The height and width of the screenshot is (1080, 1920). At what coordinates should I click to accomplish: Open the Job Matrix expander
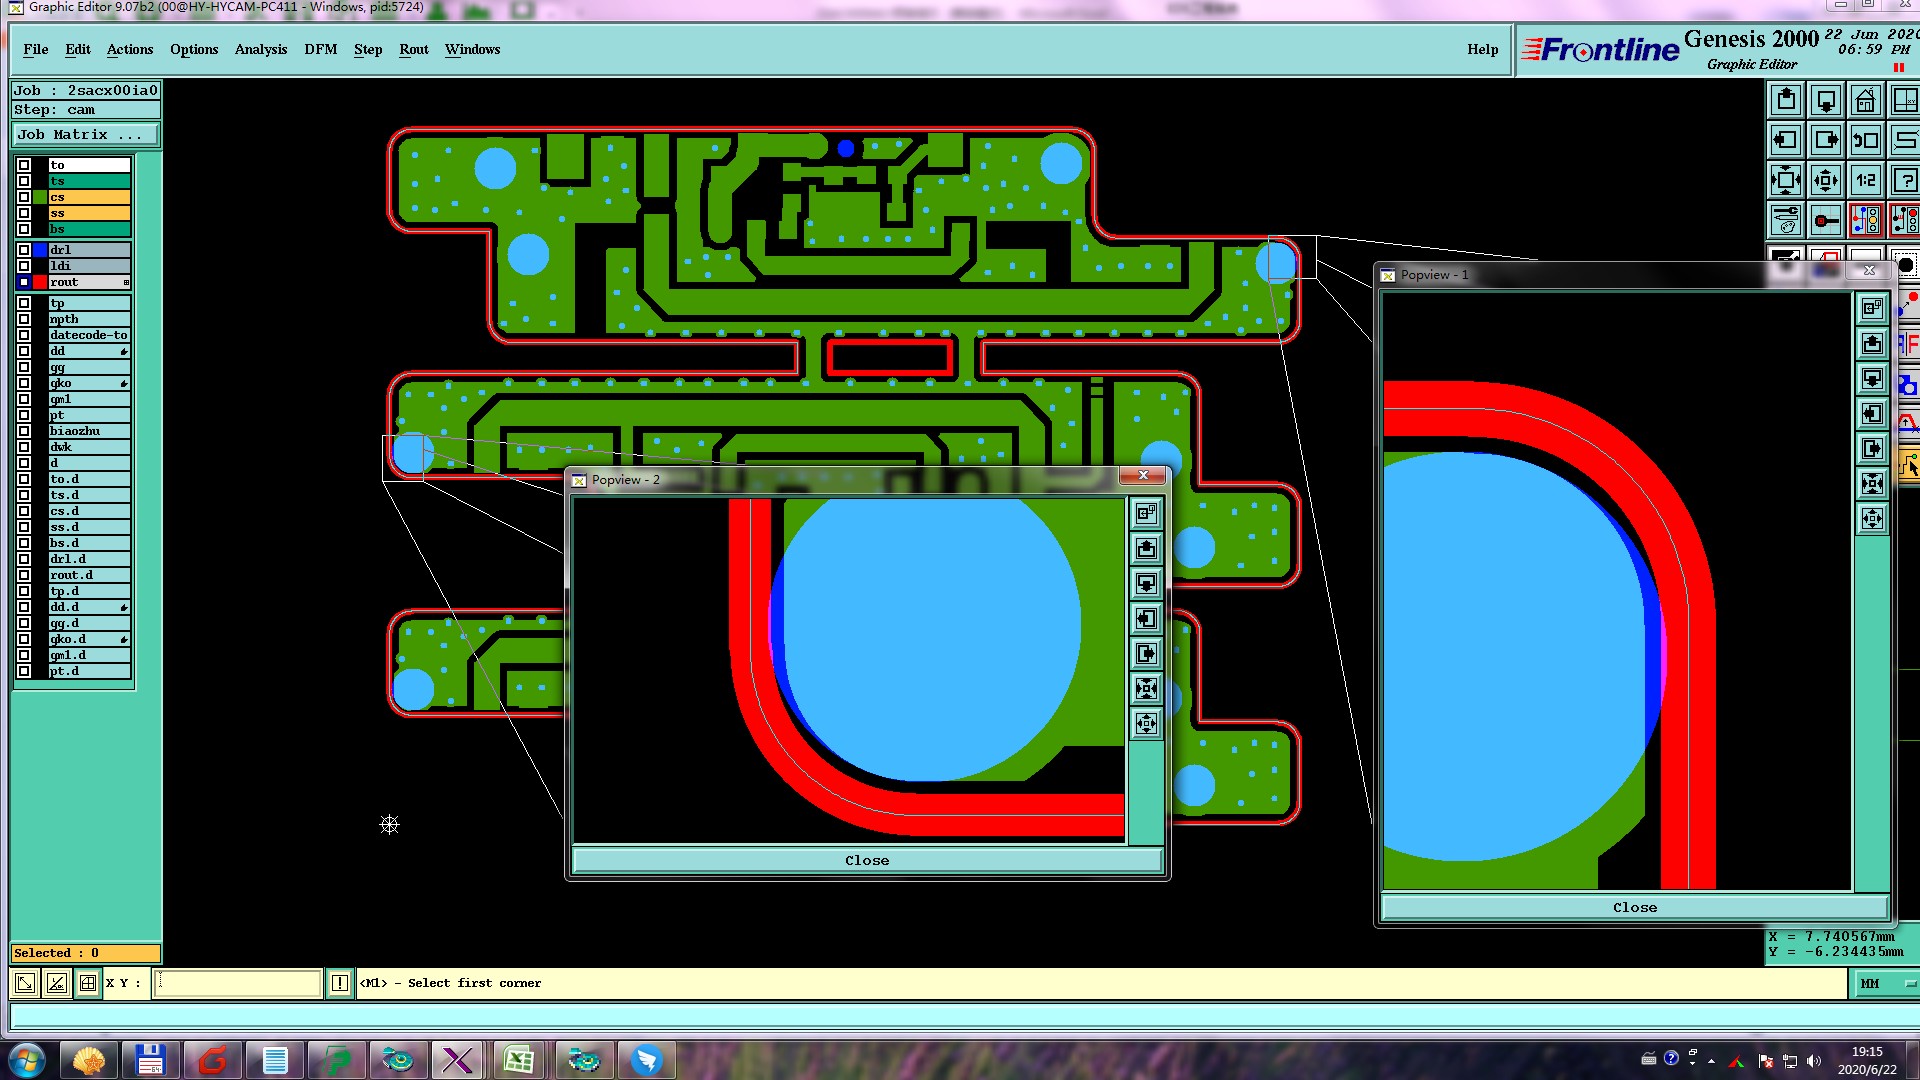(85, 134)
